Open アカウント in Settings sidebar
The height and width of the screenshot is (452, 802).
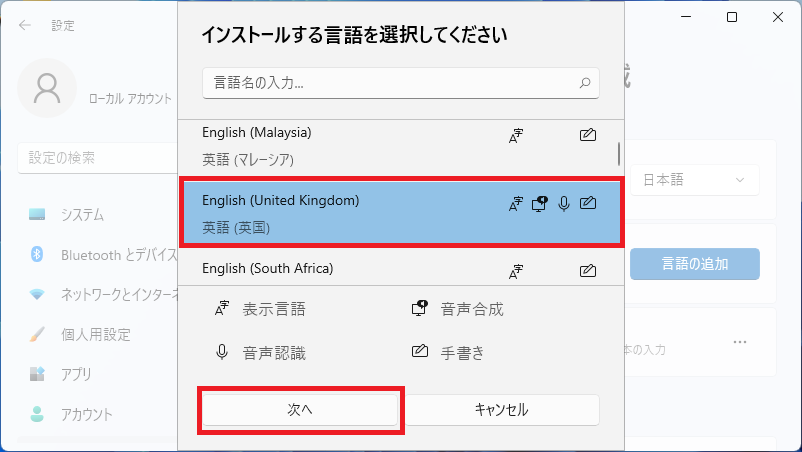[x=86, y=414]
